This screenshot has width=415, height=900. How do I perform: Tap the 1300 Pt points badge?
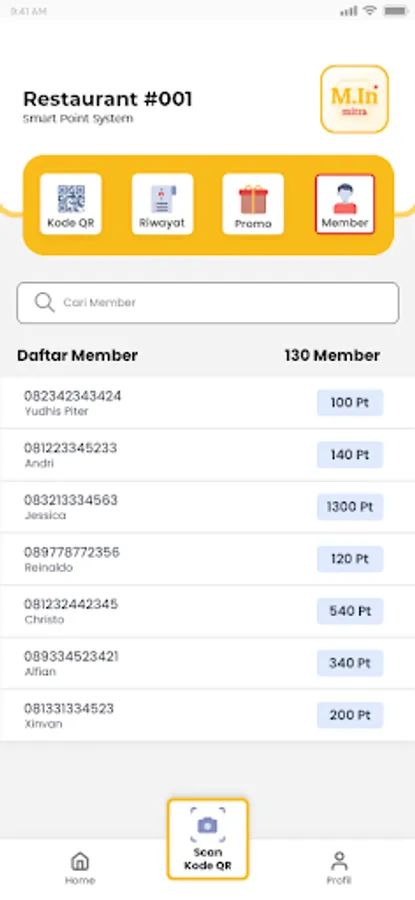tap(350, 507)
